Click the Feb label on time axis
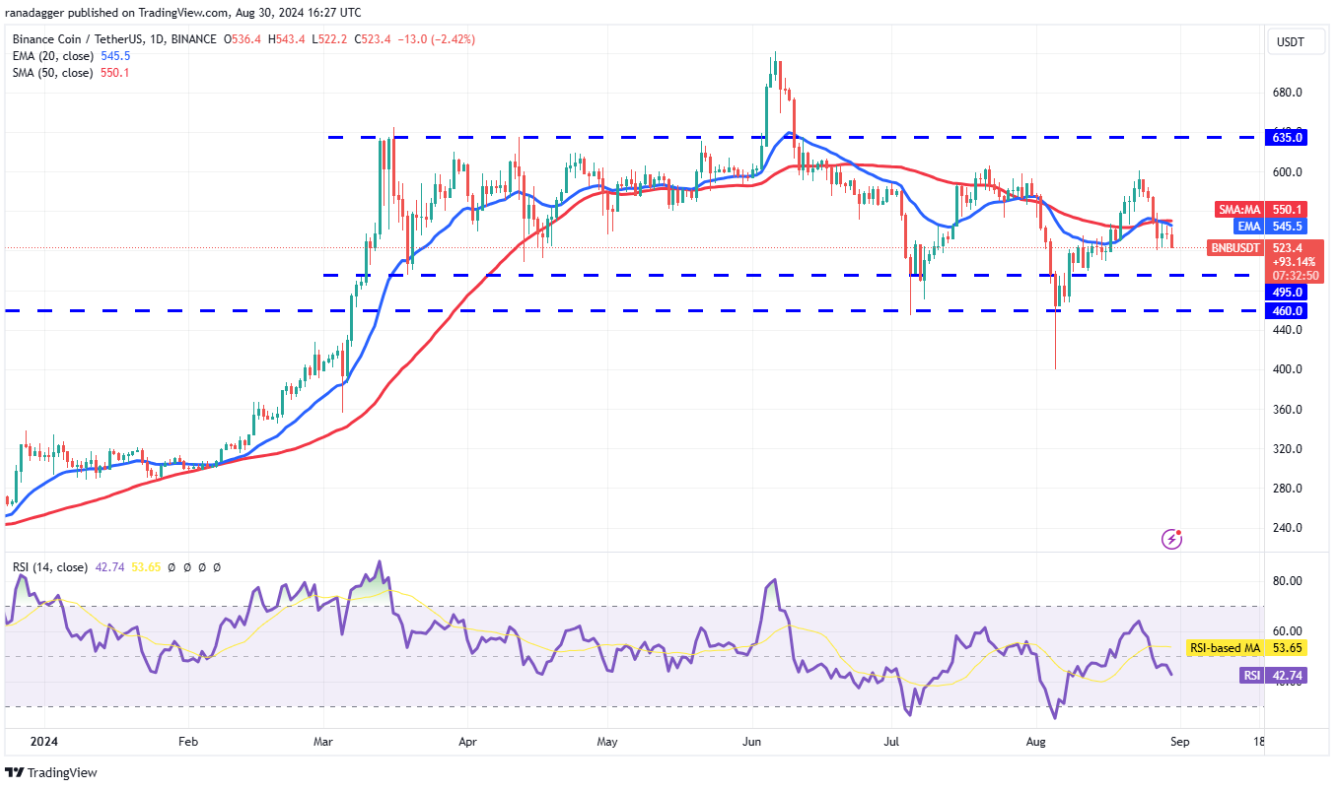1334x785 pixels. pos(187,743)
